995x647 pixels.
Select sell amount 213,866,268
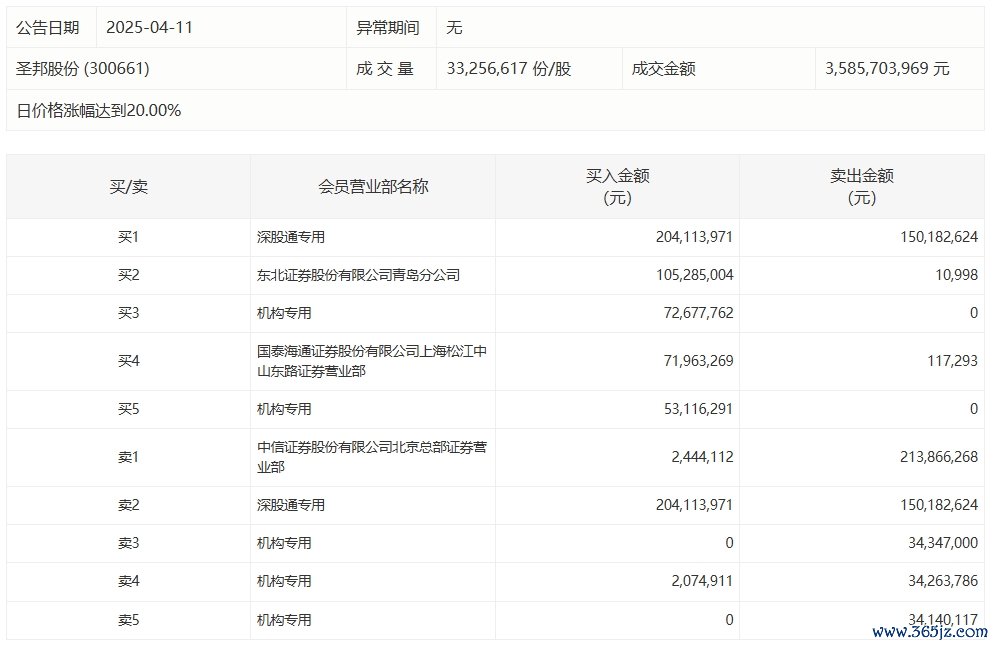click(x=939, y=457)
